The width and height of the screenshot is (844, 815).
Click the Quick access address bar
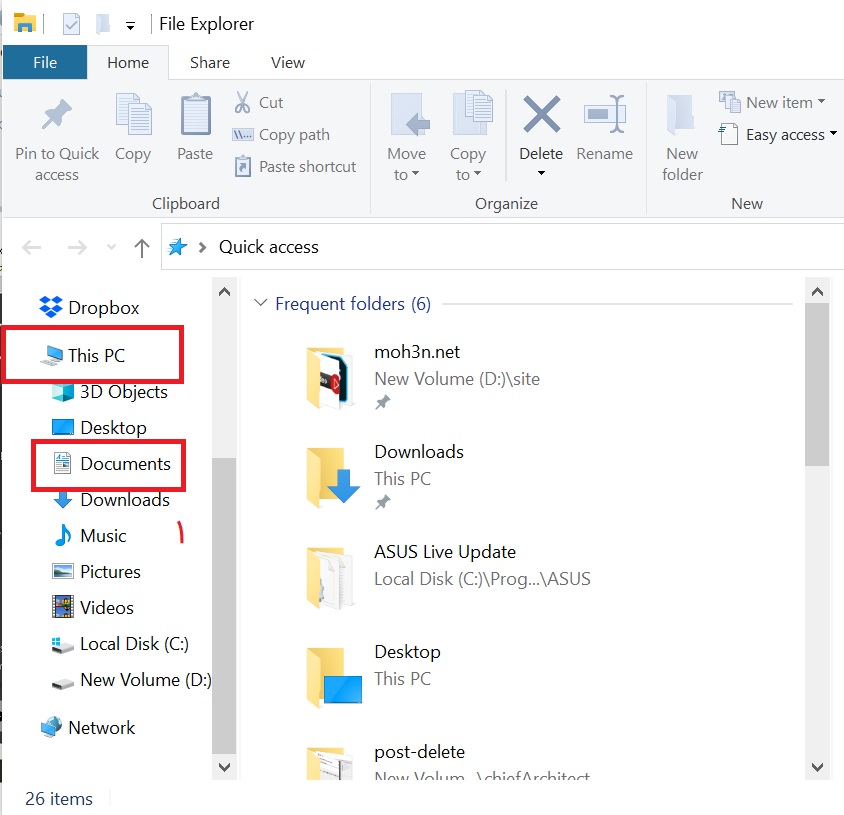coord(500,247)
